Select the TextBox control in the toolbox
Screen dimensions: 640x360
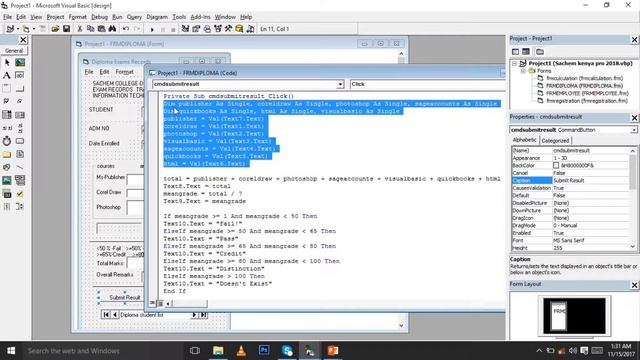pos(20,76)
